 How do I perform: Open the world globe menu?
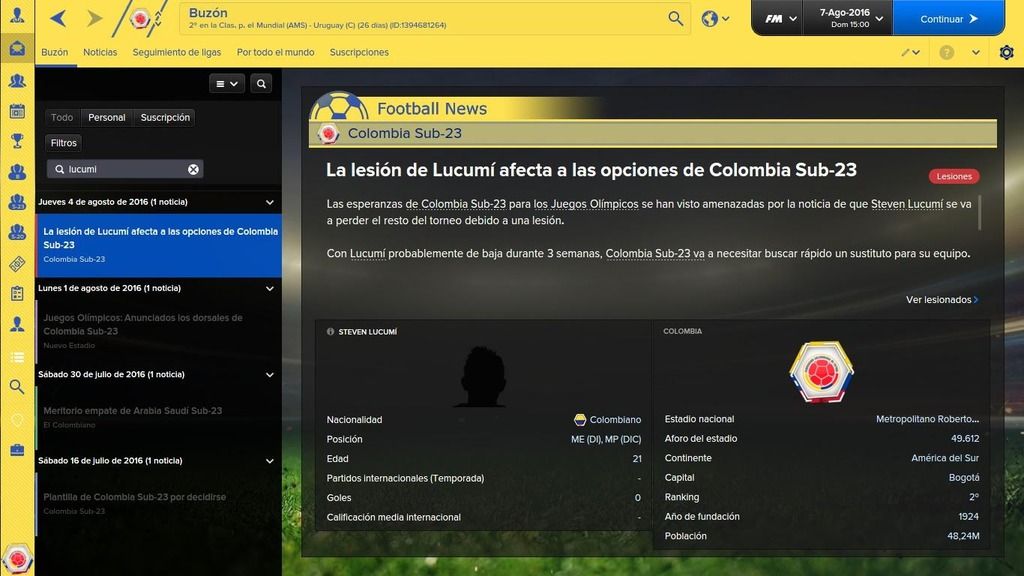coord(715,19)
